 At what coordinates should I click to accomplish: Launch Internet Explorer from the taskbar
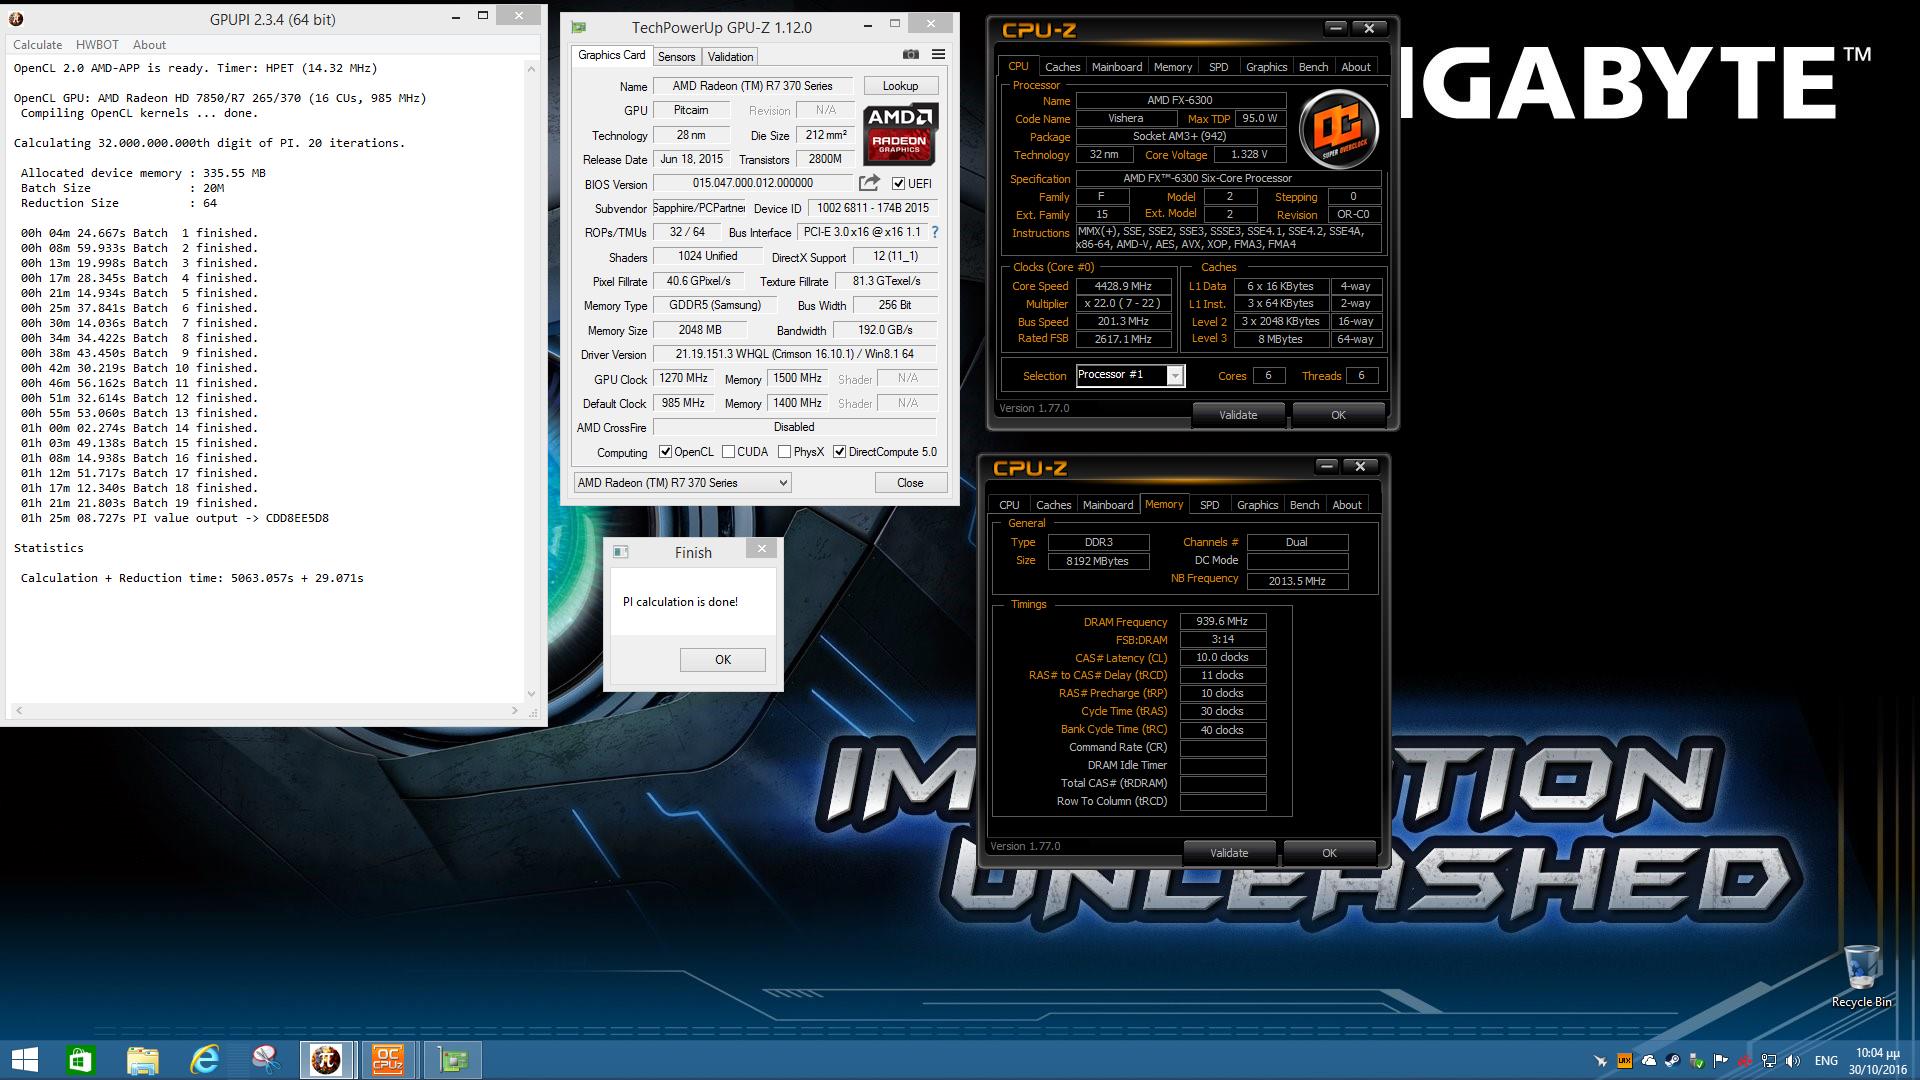pos(204,1060)
